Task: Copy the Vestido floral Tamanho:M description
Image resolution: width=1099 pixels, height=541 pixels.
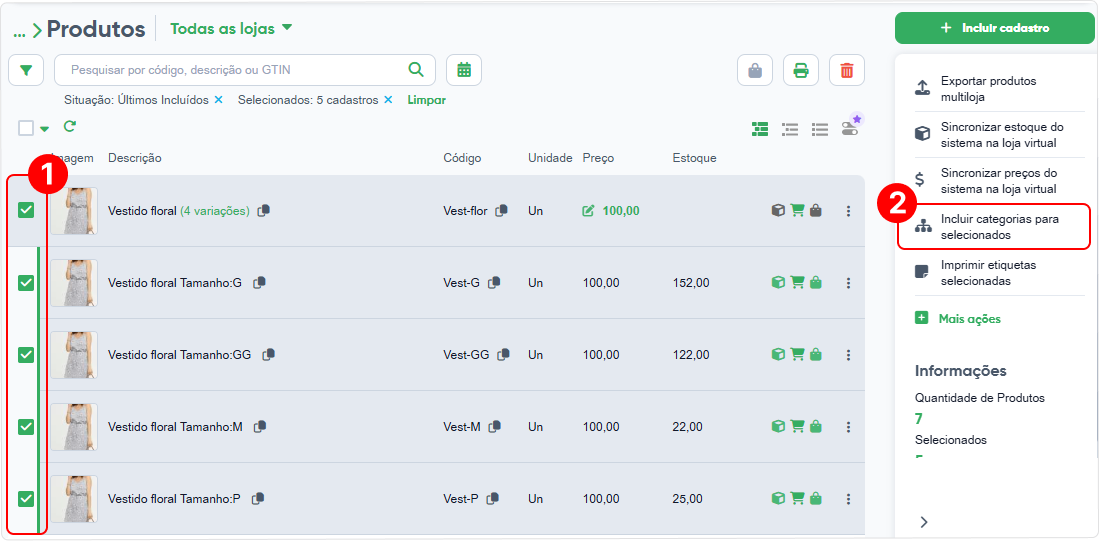Action: point(260,426)
